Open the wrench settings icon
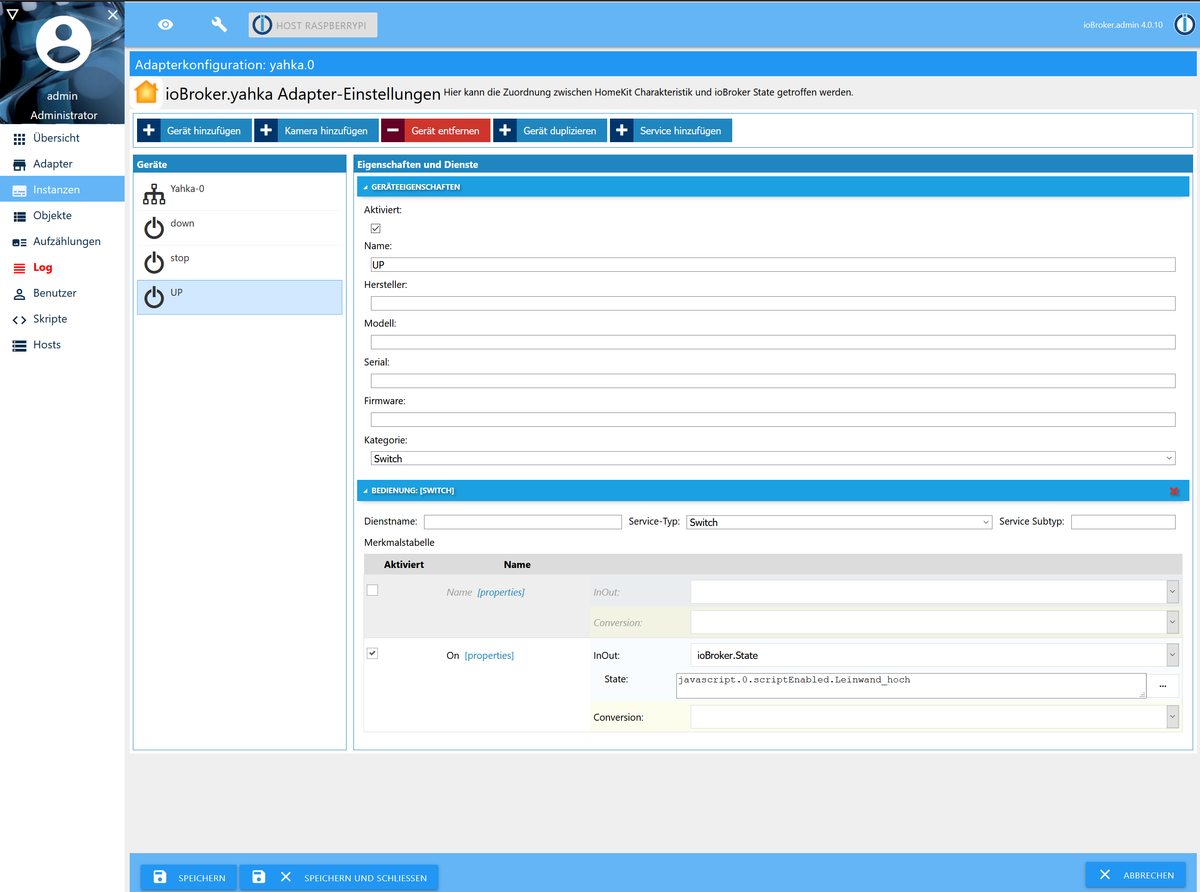The height and width of the screenshot is (892, 1200). 219,24
